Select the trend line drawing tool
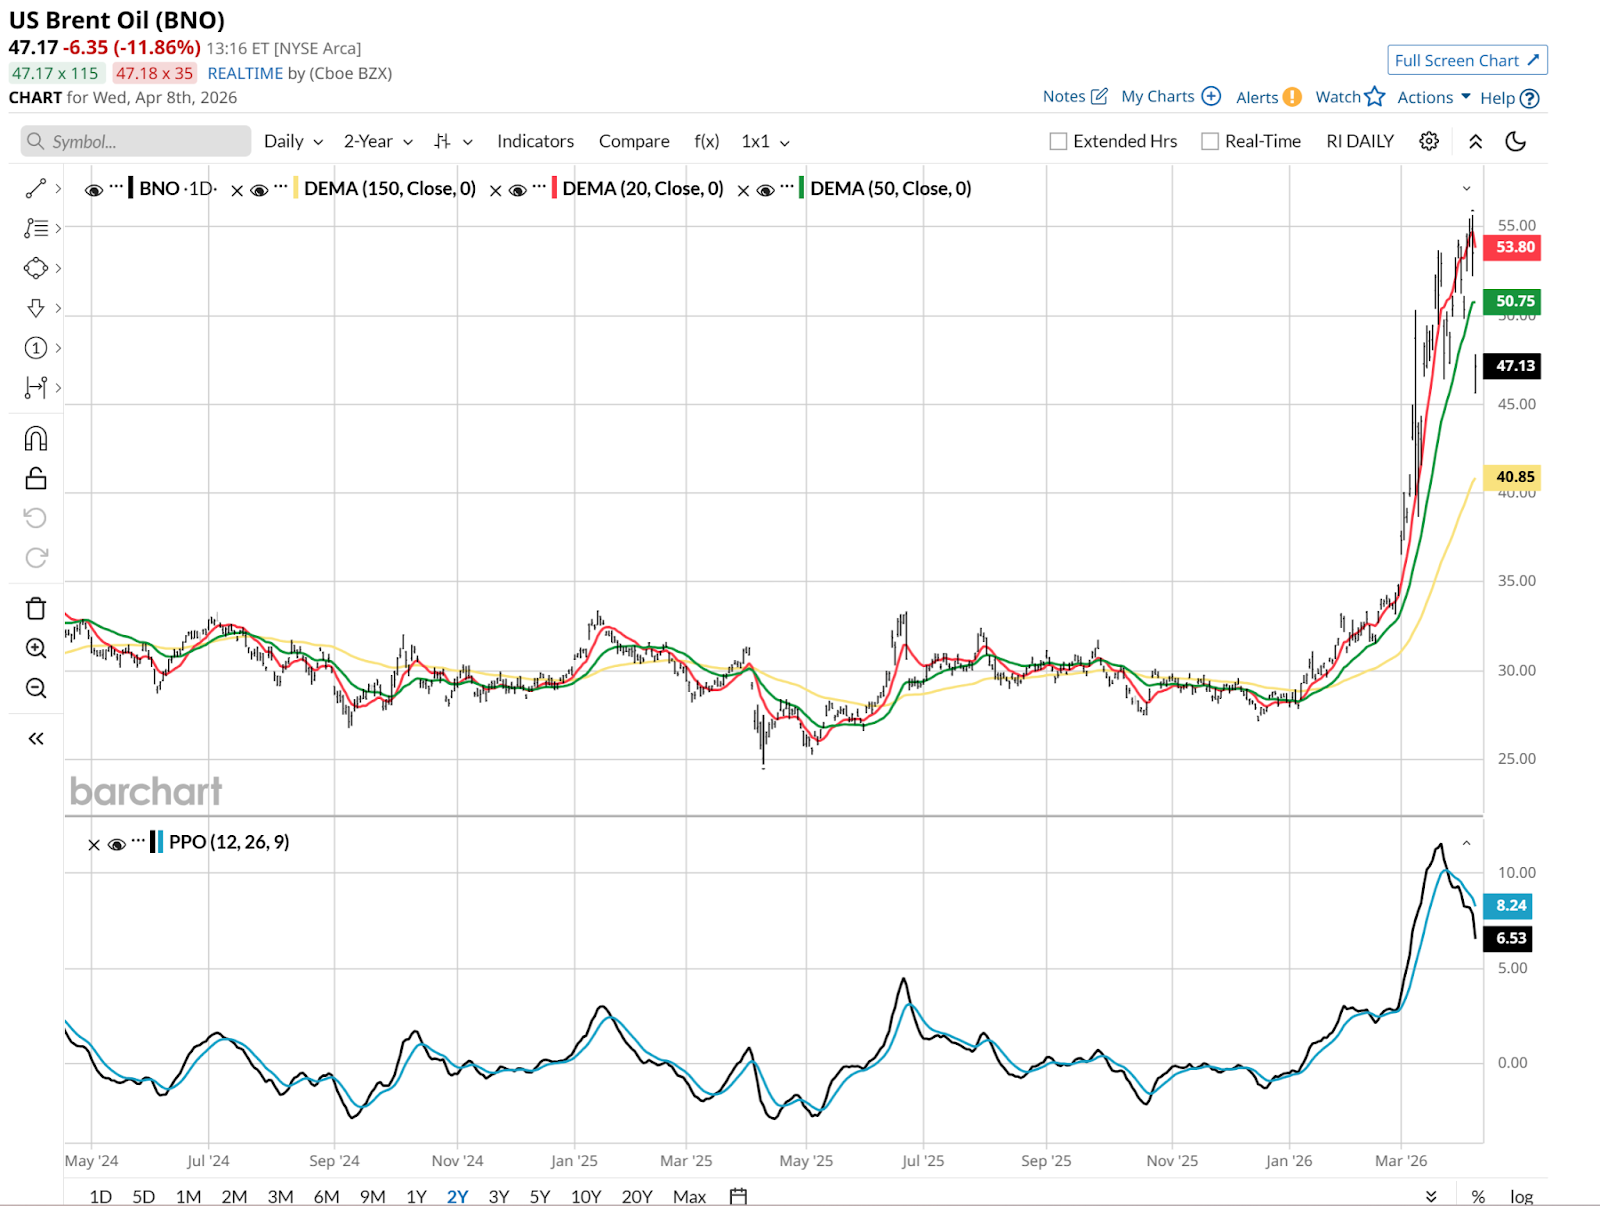 coord(36,188)
